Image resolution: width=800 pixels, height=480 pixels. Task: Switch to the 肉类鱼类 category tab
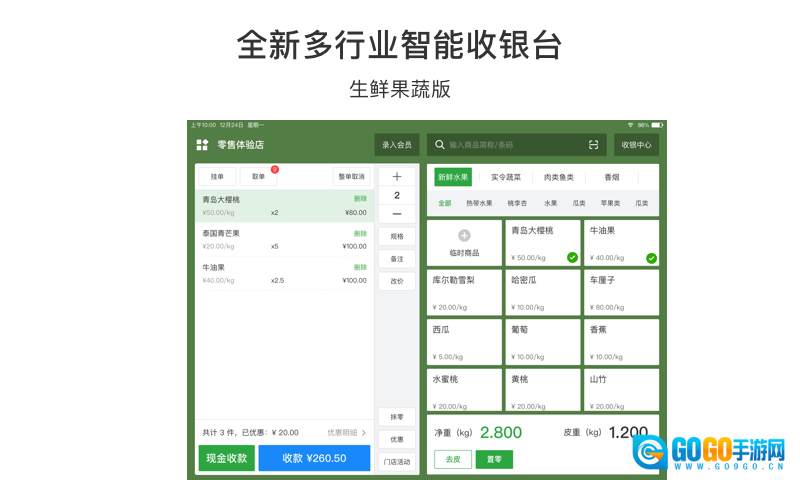point(558,177)
